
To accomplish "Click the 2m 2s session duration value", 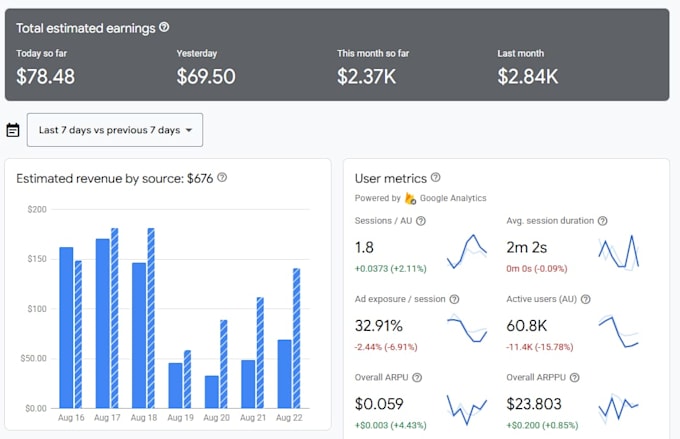I will (x=526, y=248).
